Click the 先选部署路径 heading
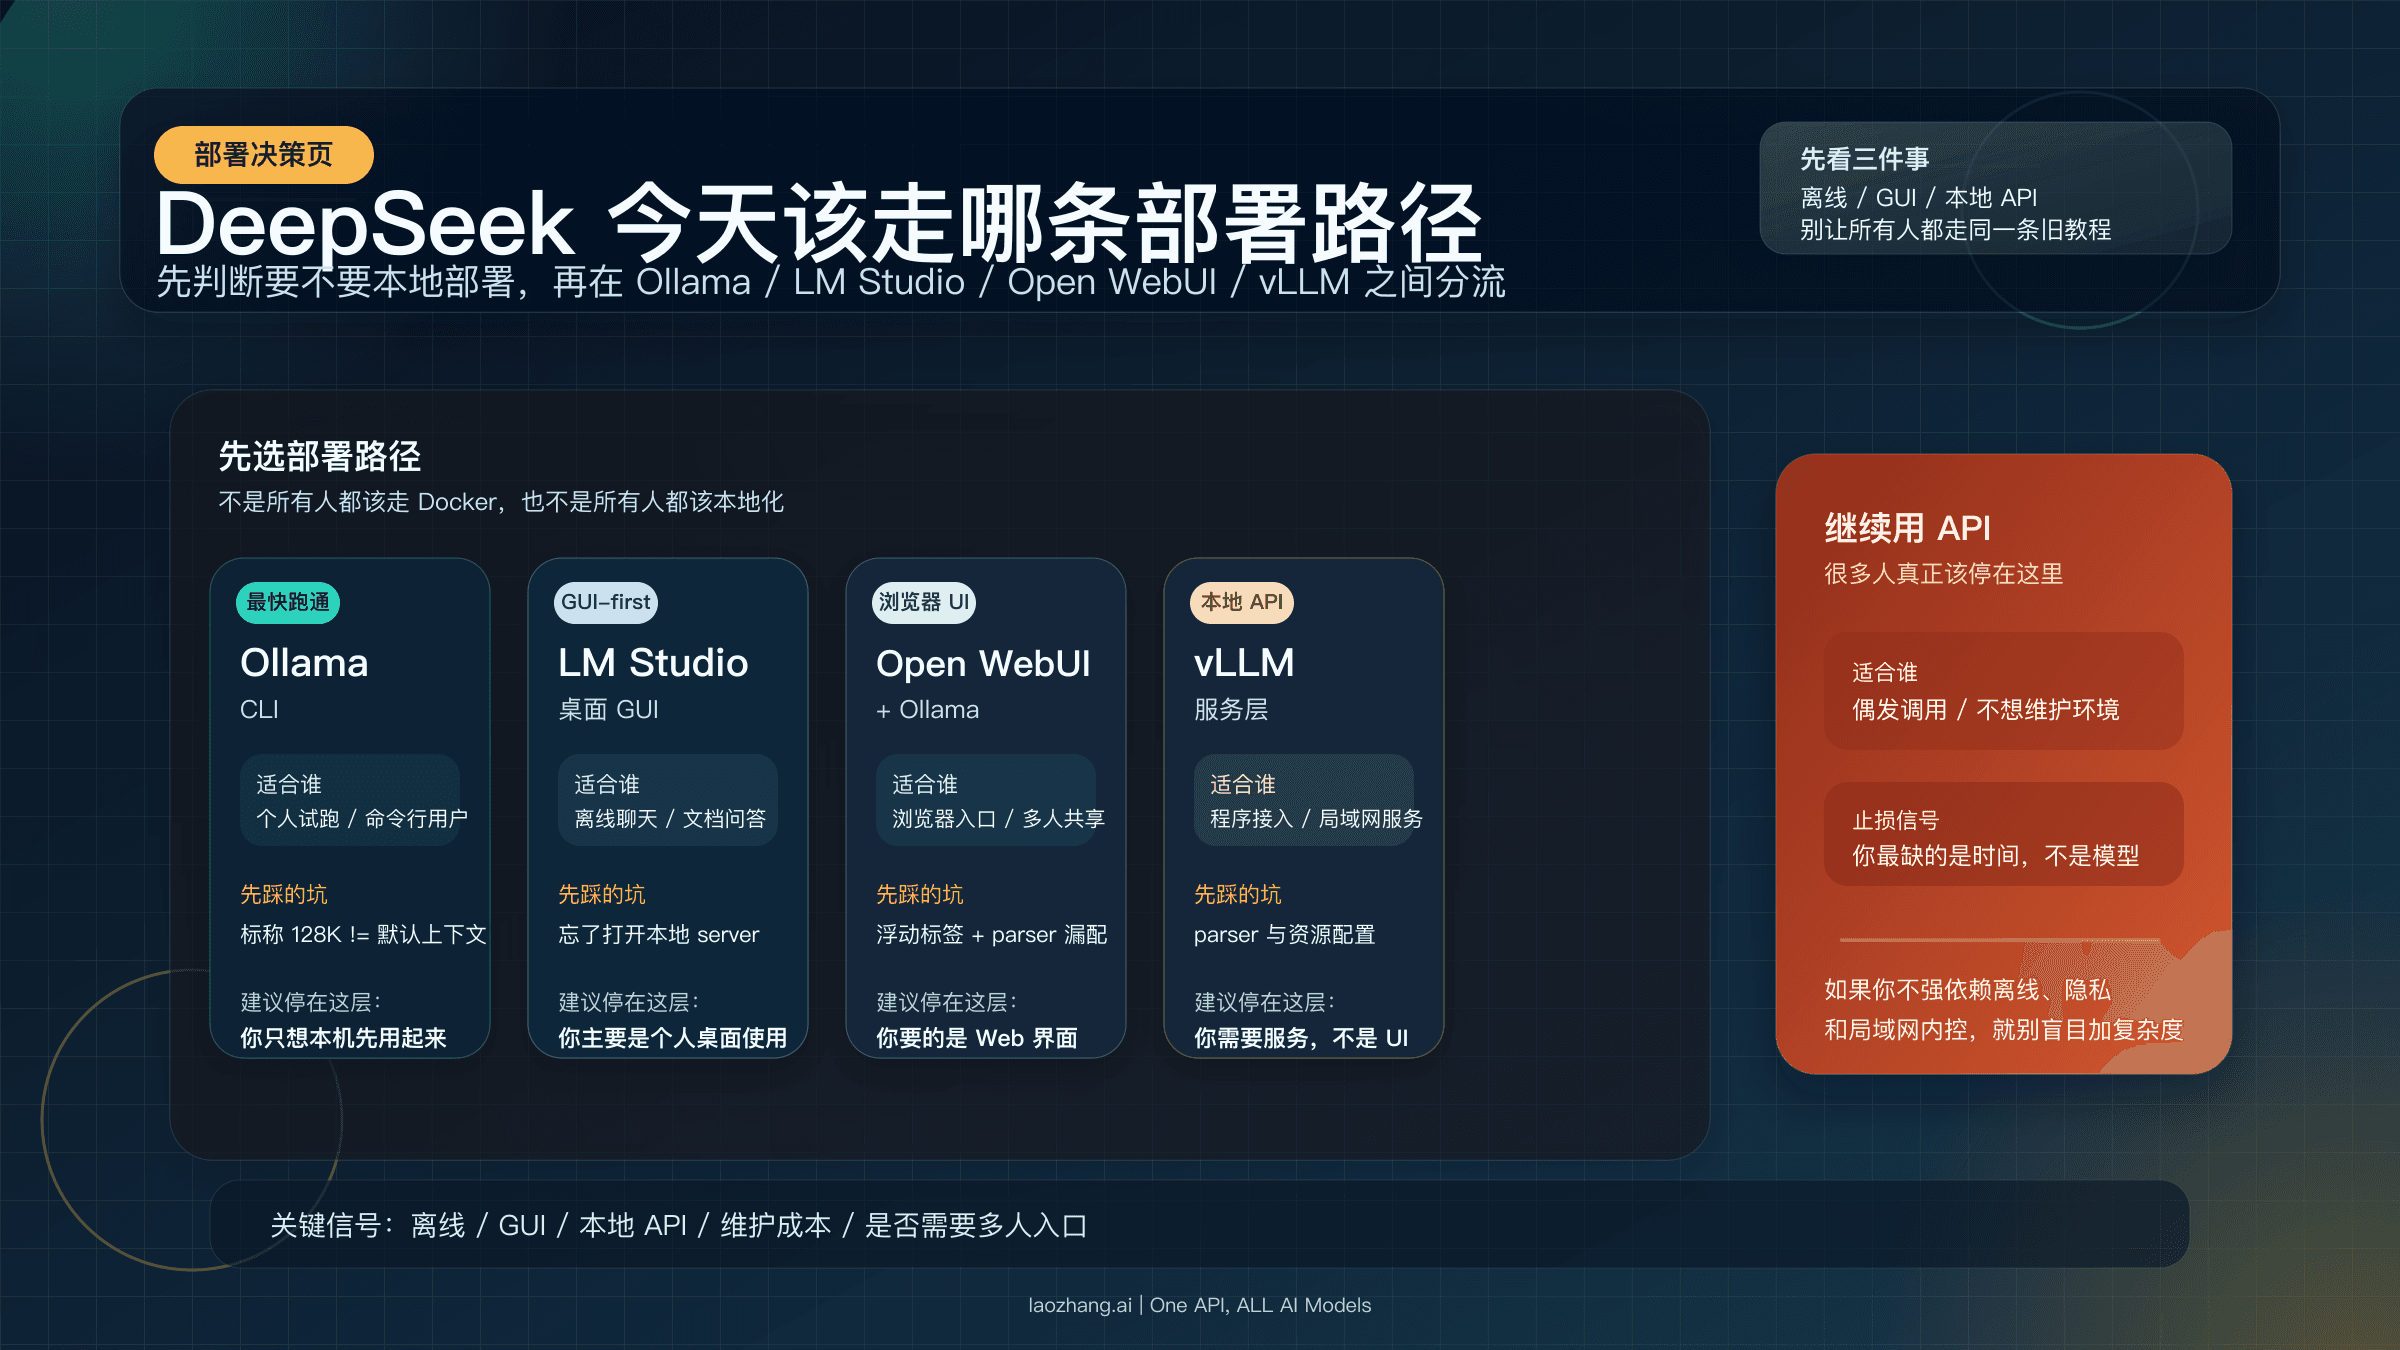Screen dimensions: 2400x1350 [x=320, y=458]
